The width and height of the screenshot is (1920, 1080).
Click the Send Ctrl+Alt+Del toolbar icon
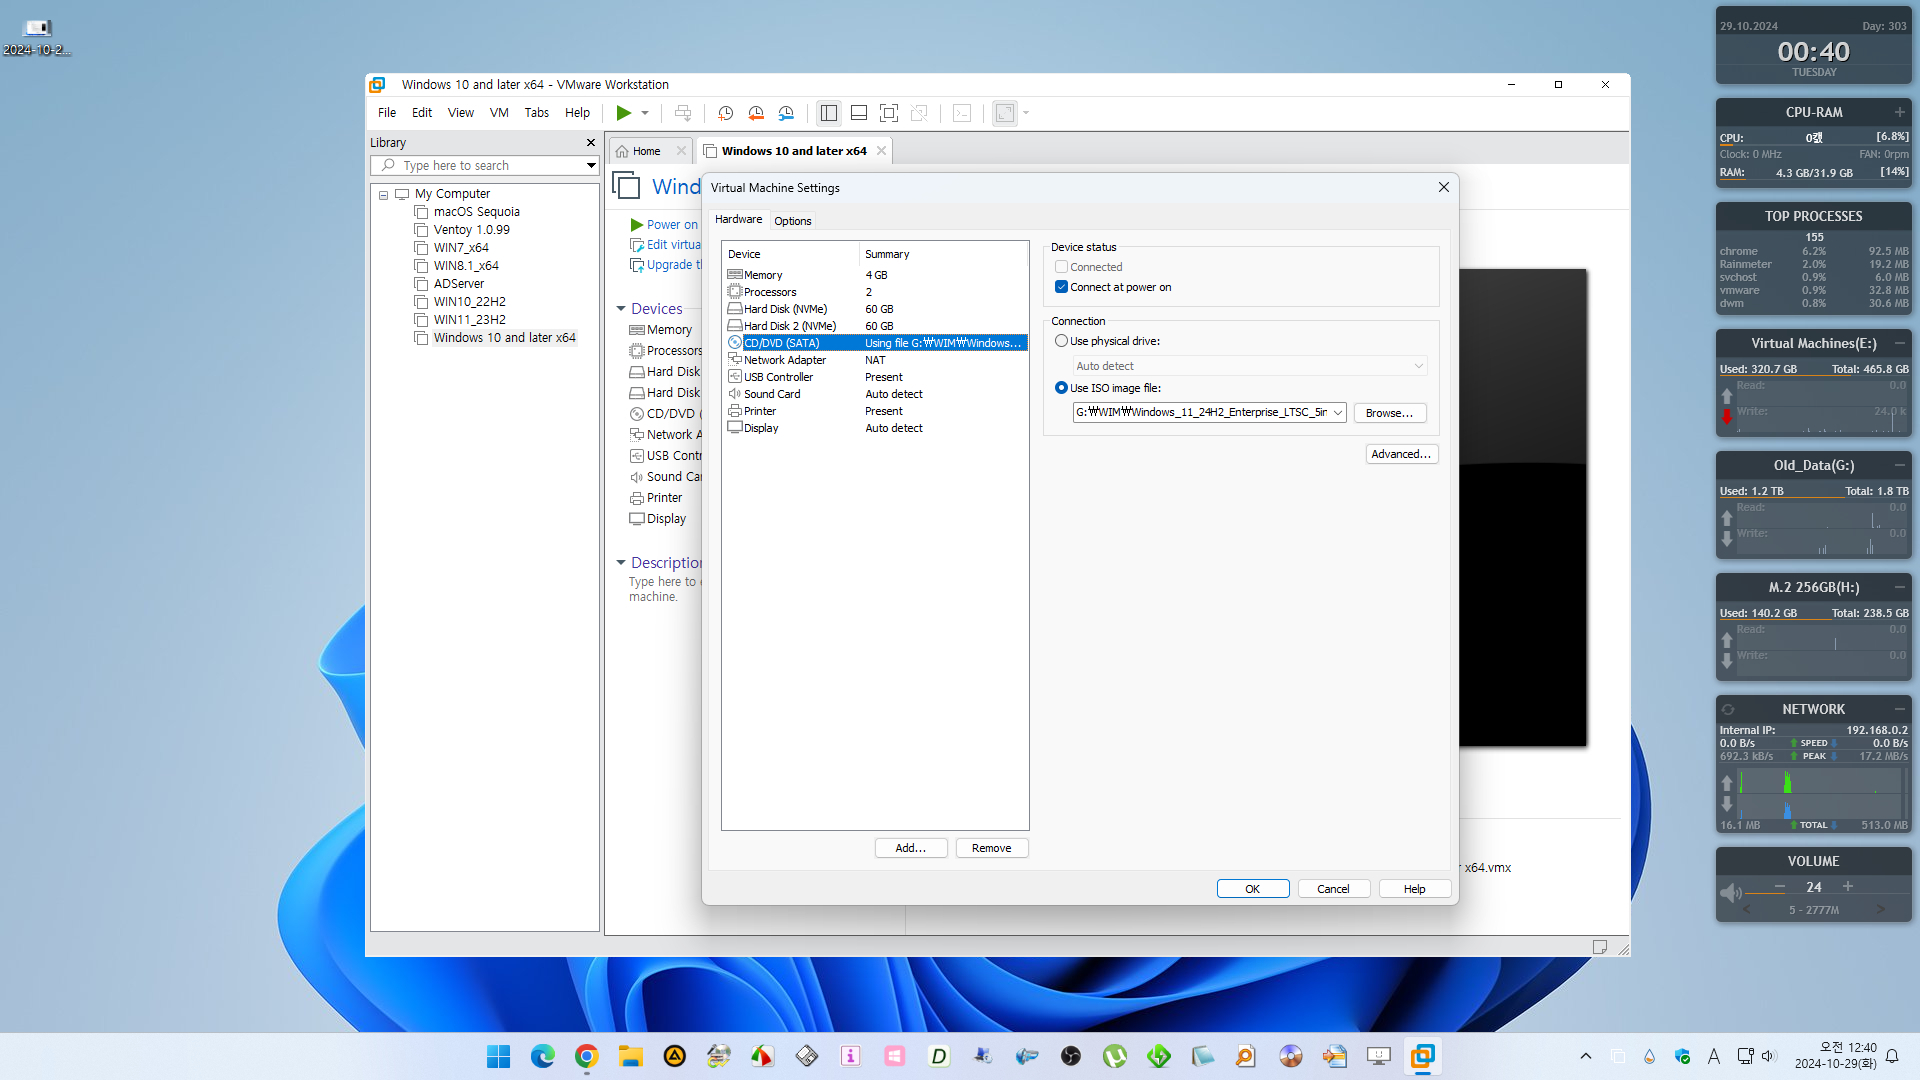(x=683, y=113)
